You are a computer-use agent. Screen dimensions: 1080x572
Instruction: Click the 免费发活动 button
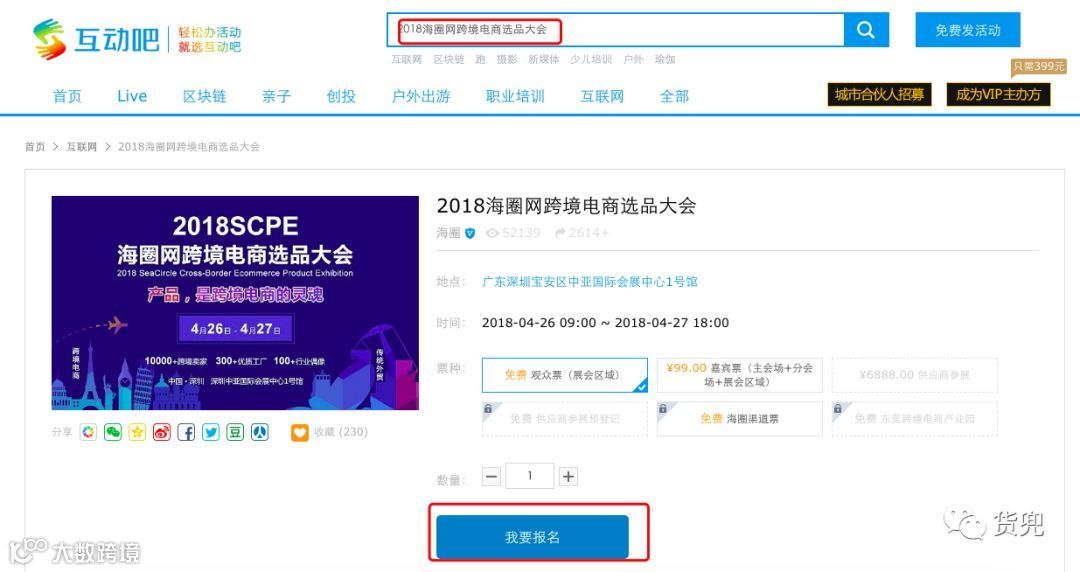968,30
